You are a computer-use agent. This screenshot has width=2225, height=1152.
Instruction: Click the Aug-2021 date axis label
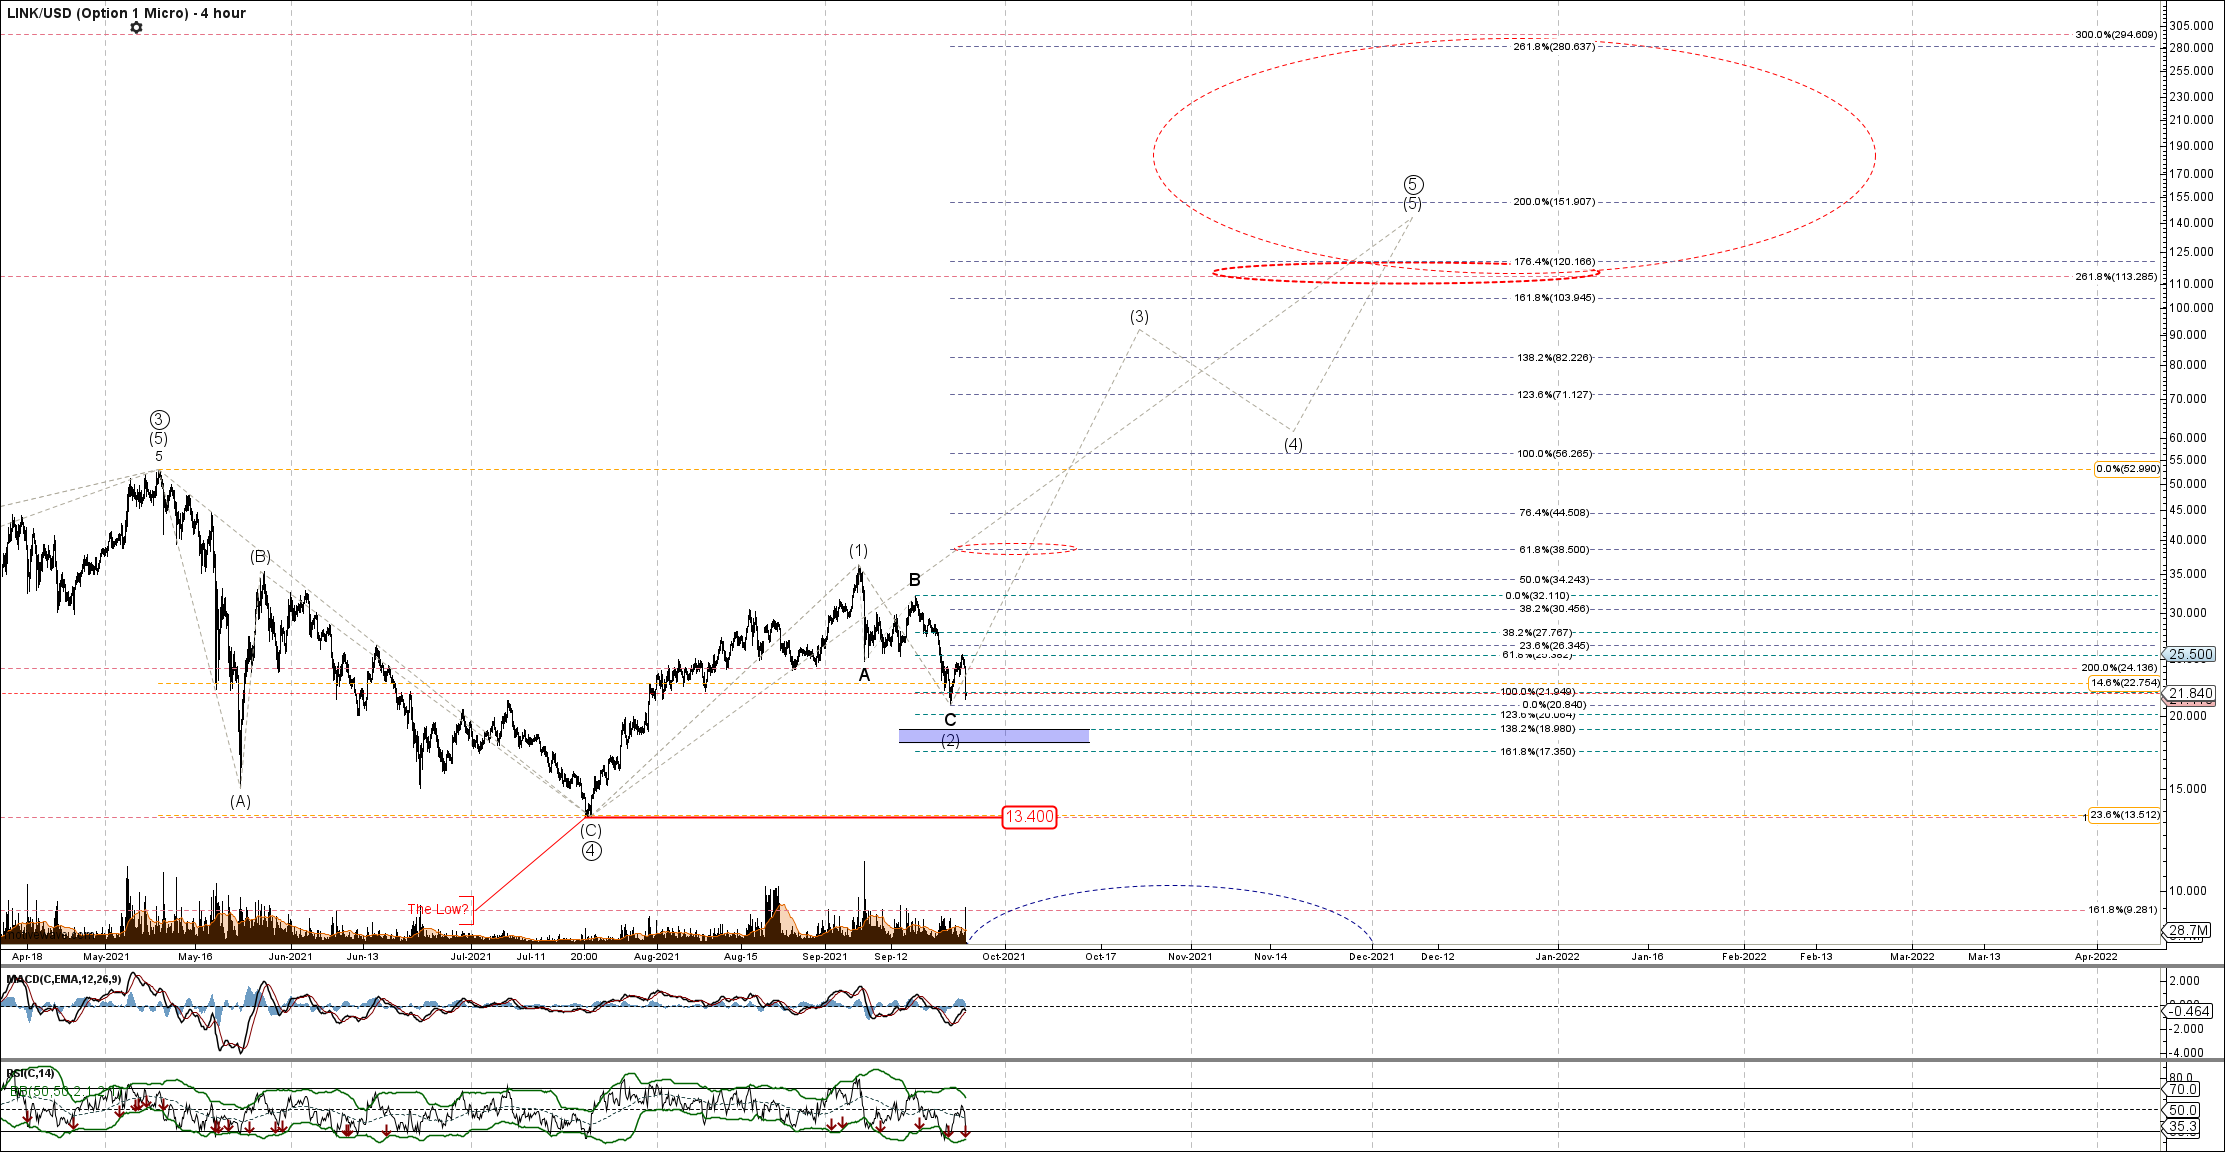coord(656,957)
